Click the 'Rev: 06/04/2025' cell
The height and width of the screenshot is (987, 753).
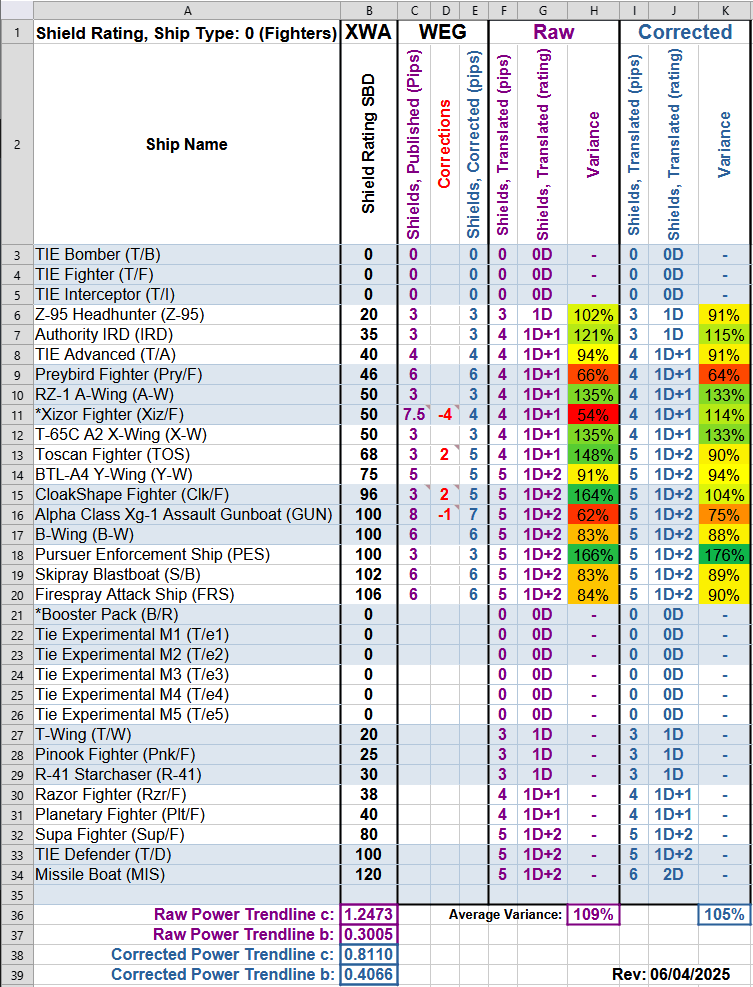point(671,975)
